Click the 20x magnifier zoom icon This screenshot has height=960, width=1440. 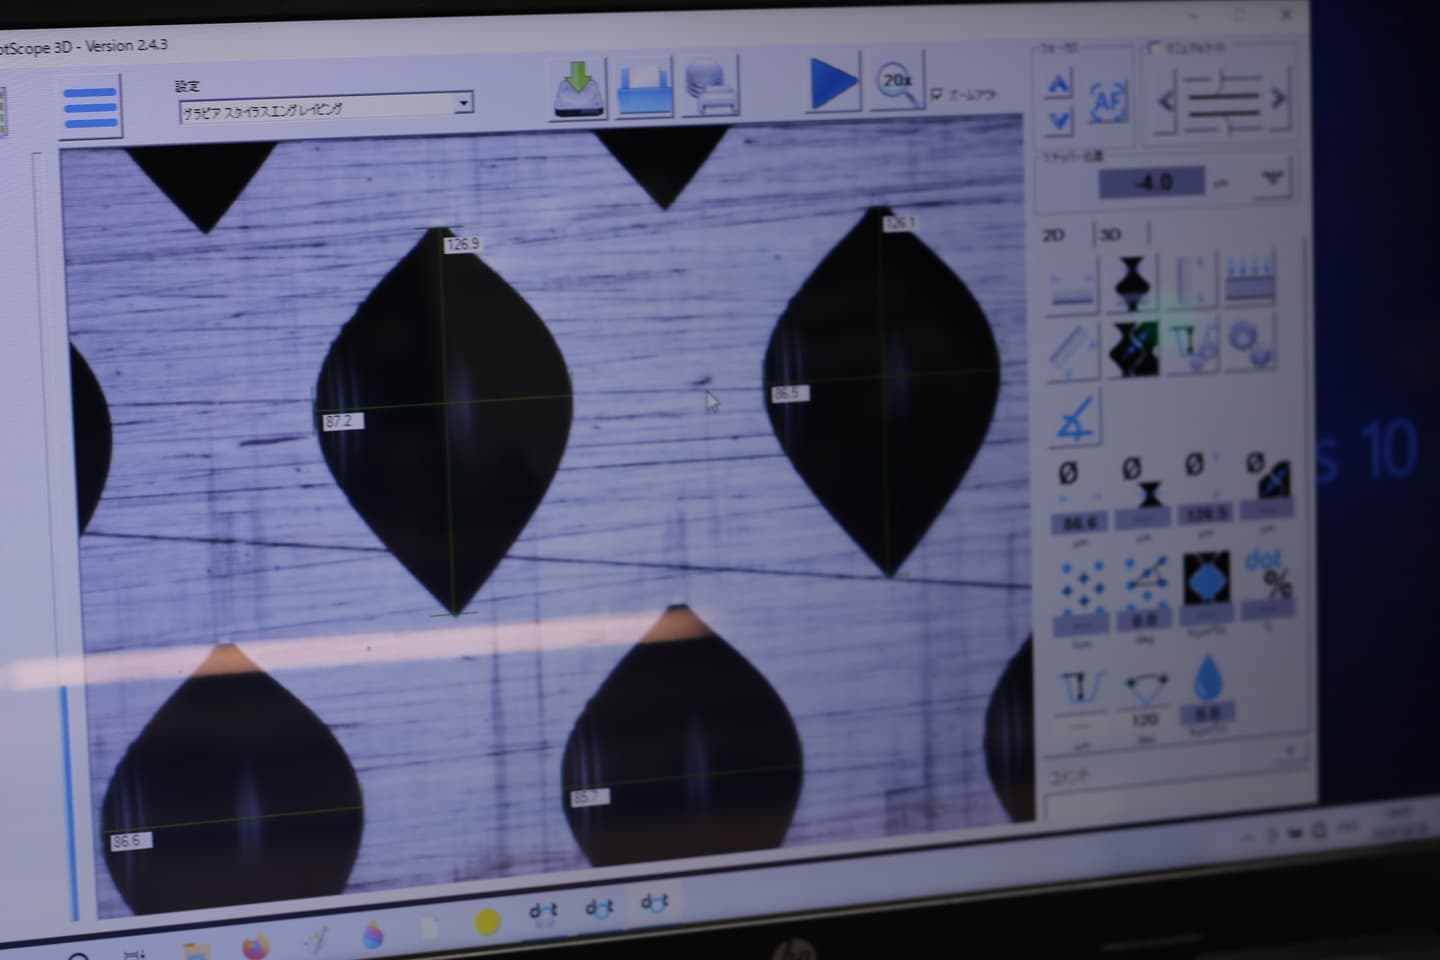coord(896,83)
